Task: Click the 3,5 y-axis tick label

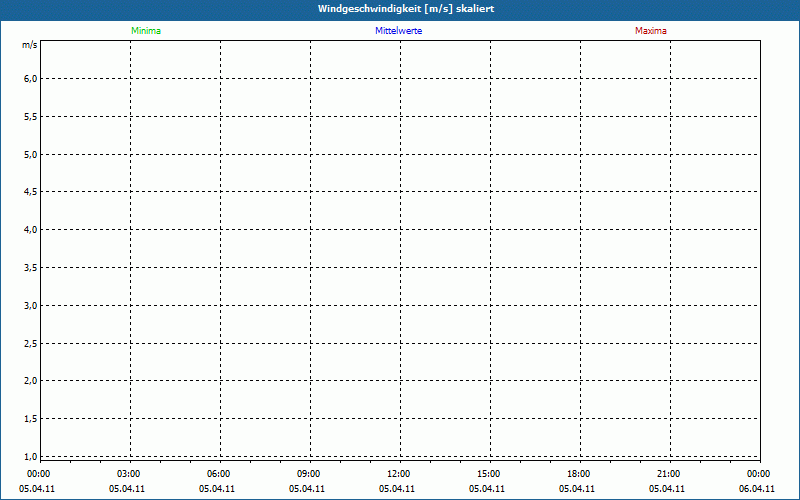Action: coord(30,267)
